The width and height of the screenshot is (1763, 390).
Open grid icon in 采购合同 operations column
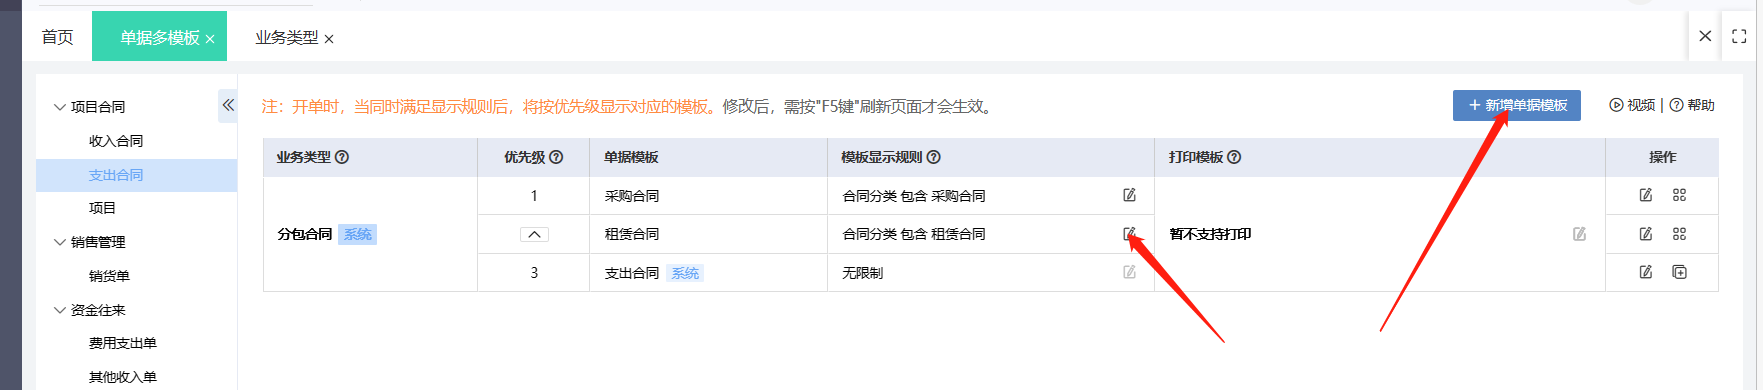(x=1679, y=195)
